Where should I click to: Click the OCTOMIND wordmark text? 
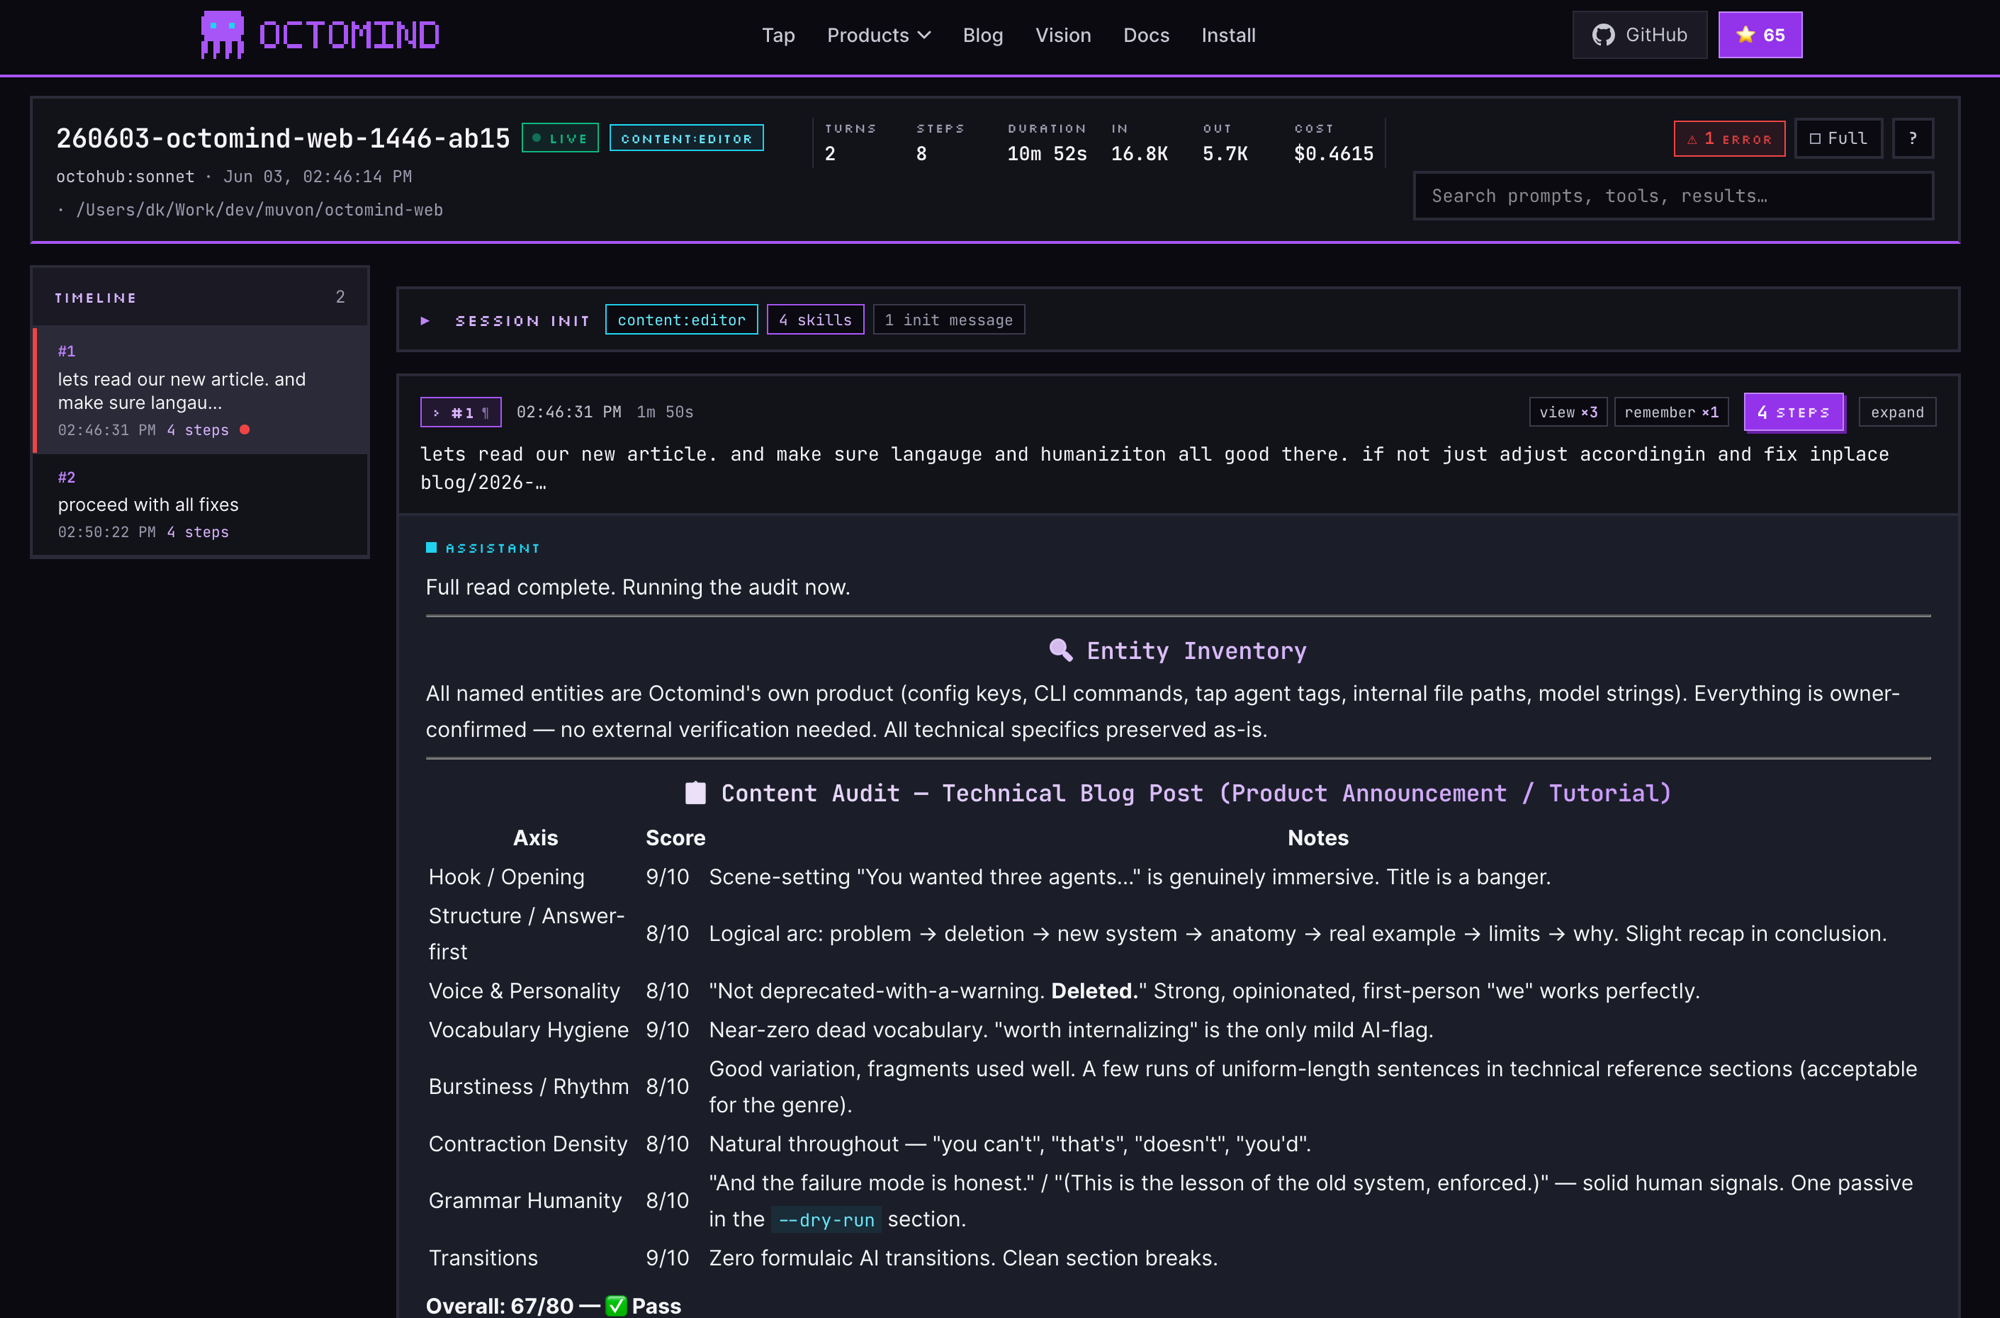349,35
